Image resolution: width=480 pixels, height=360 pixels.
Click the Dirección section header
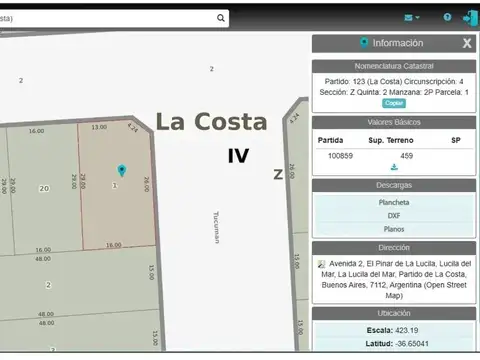[394, 248]
